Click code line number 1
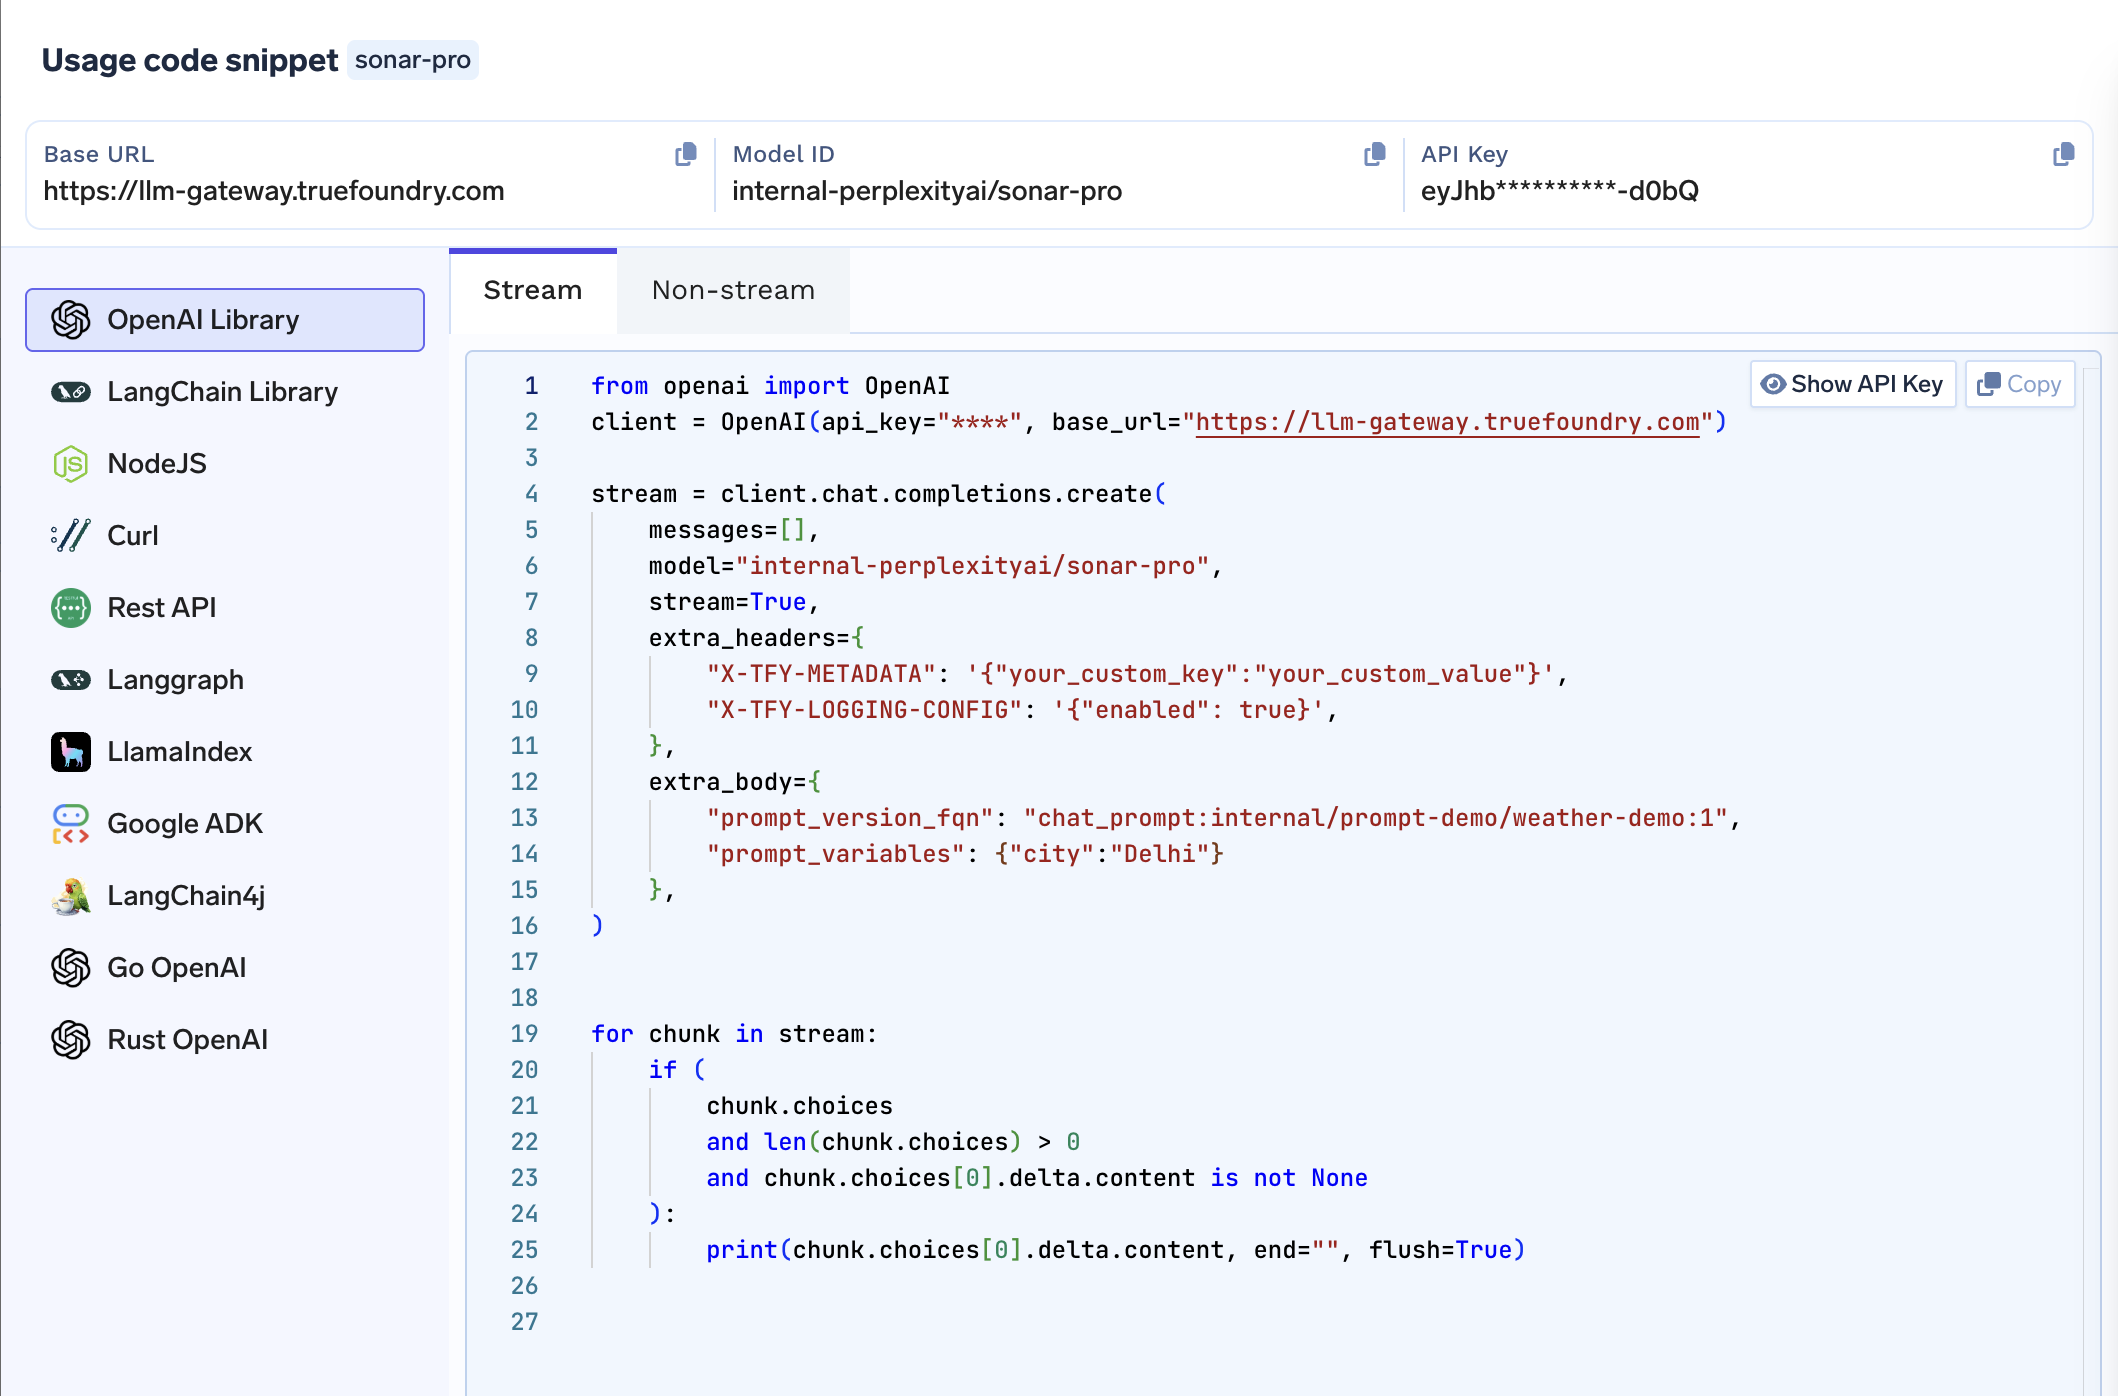Image resolution: width=2118 pixels, height=1396 pixels. [x=532, y=386]
